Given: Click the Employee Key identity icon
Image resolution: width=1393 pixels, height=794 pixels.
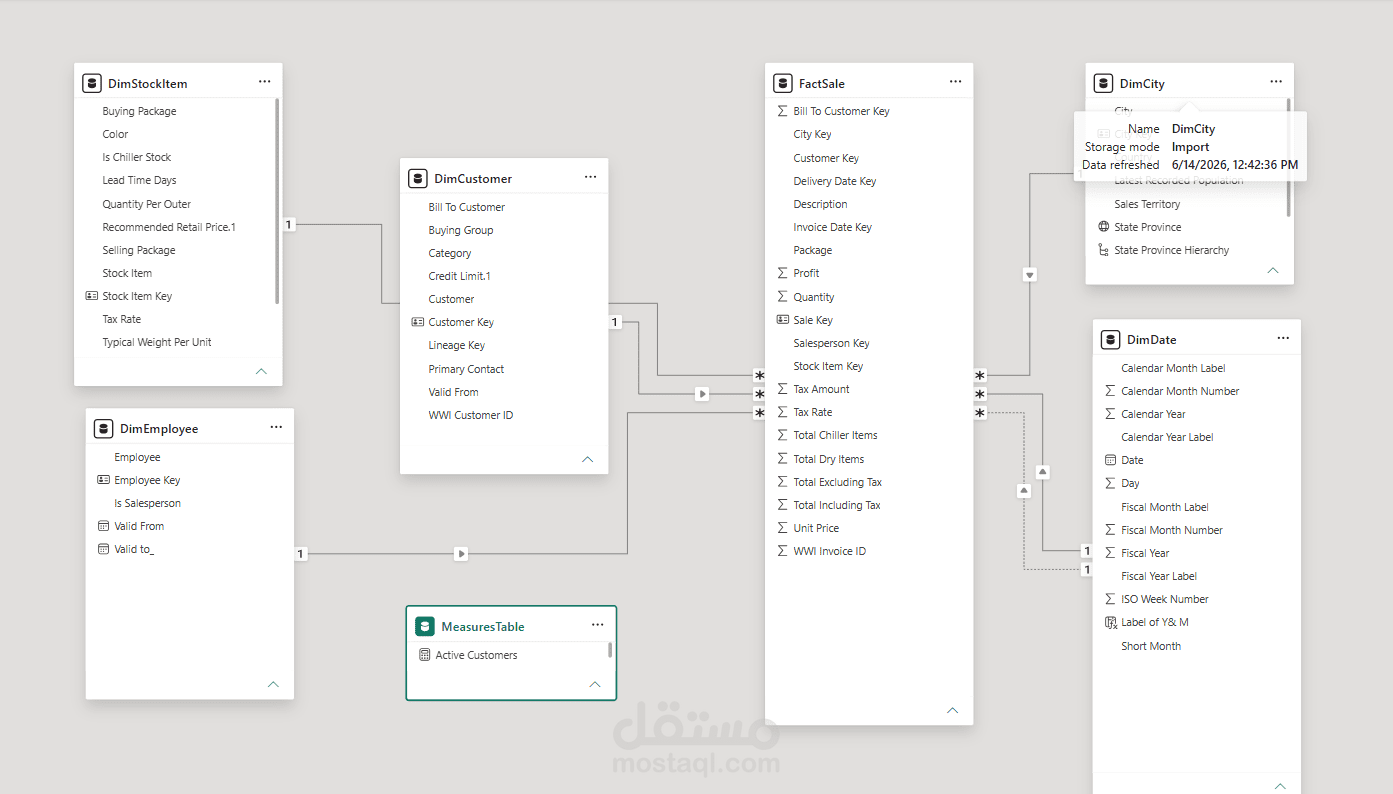Looking at the screenshot, I should coord(103,480).
